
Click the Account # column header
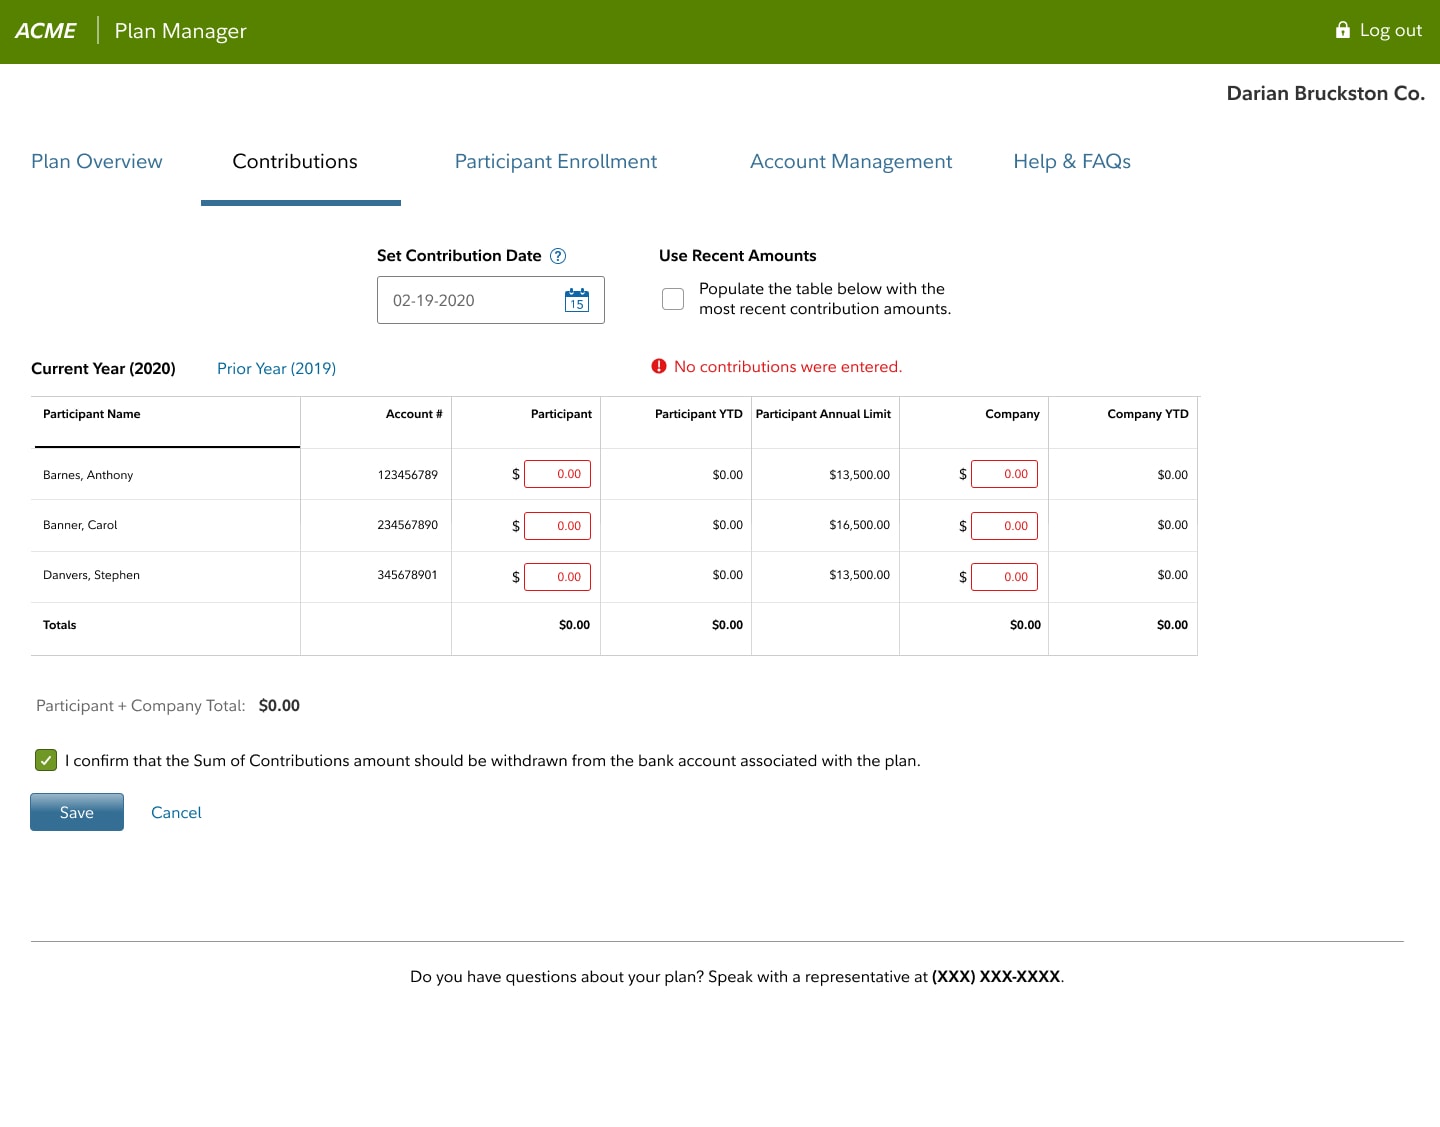tap(414, 414)
